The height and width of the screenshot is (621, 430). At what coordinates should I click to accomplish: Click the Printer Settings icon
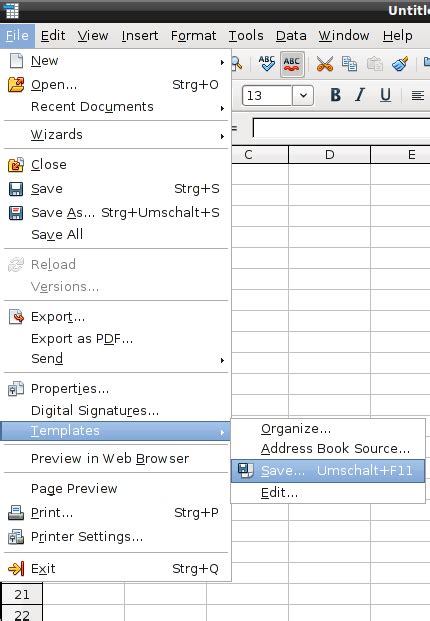[16, 537]
